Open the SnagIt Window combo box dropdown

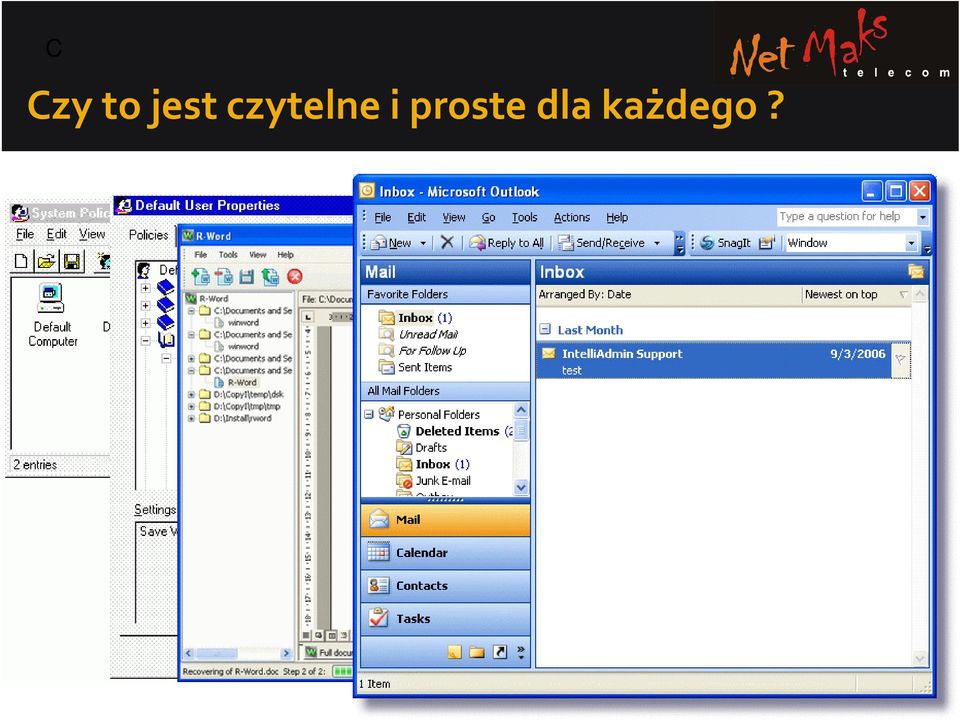(911, 243)
